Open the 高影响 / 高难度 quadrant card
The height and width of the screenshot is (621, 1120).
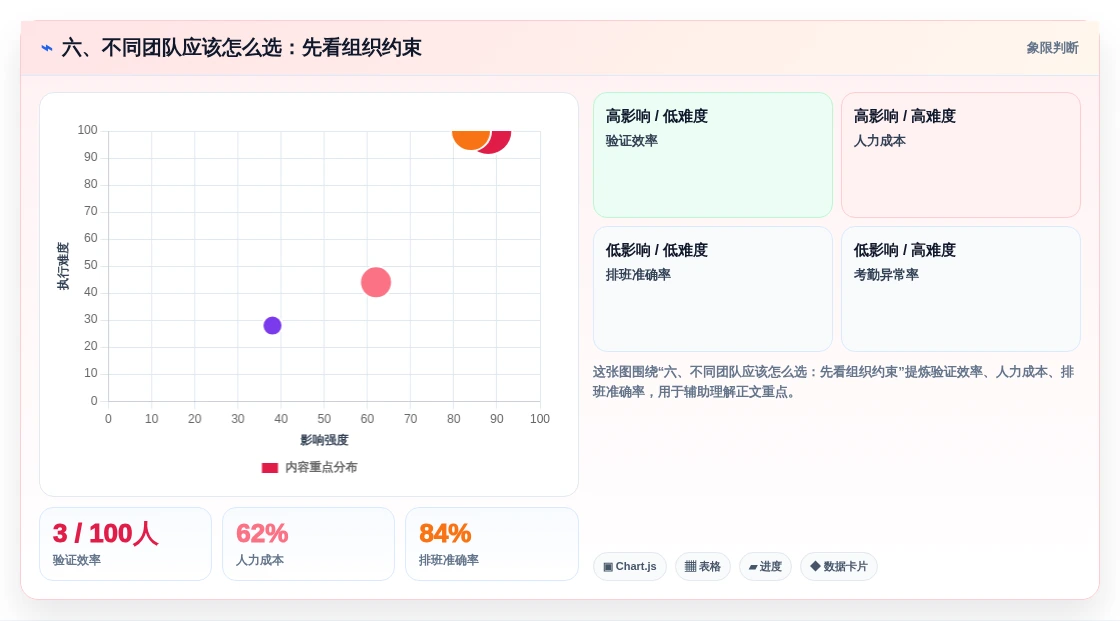click(x=961, y=155)
